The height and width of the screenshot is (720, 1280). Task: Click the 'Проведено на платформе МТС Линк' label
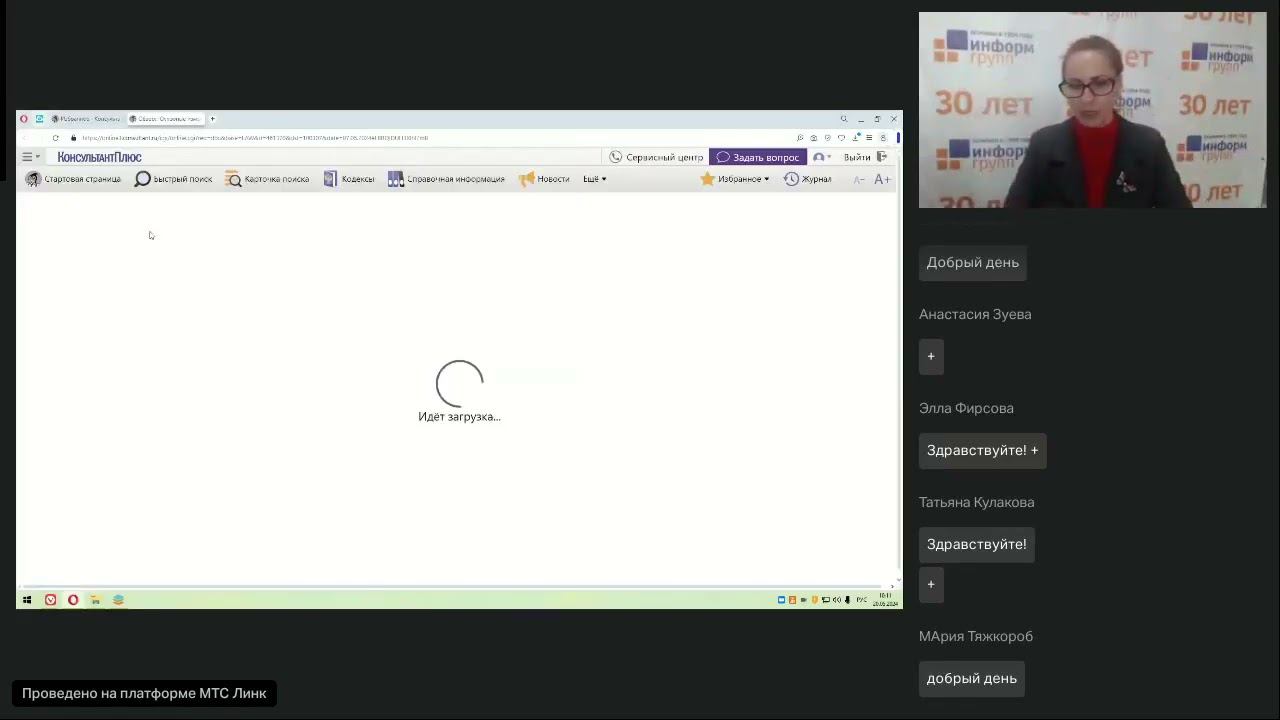point(144,693)
